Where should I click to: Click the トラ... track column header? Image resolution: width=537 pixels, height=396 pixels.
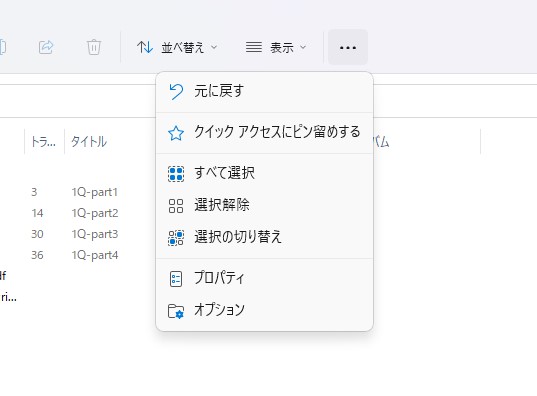click(x=43, y=141)
